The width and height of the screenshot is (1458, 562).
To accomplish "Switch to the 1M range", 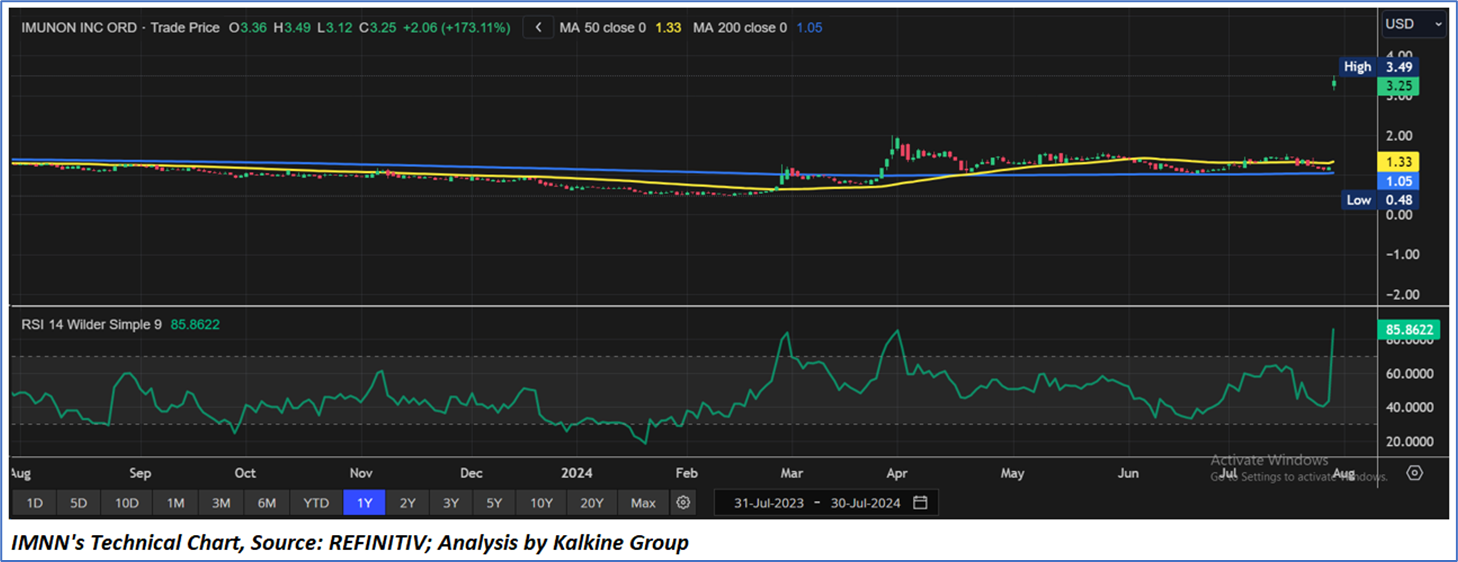I will tap(175, 502).
